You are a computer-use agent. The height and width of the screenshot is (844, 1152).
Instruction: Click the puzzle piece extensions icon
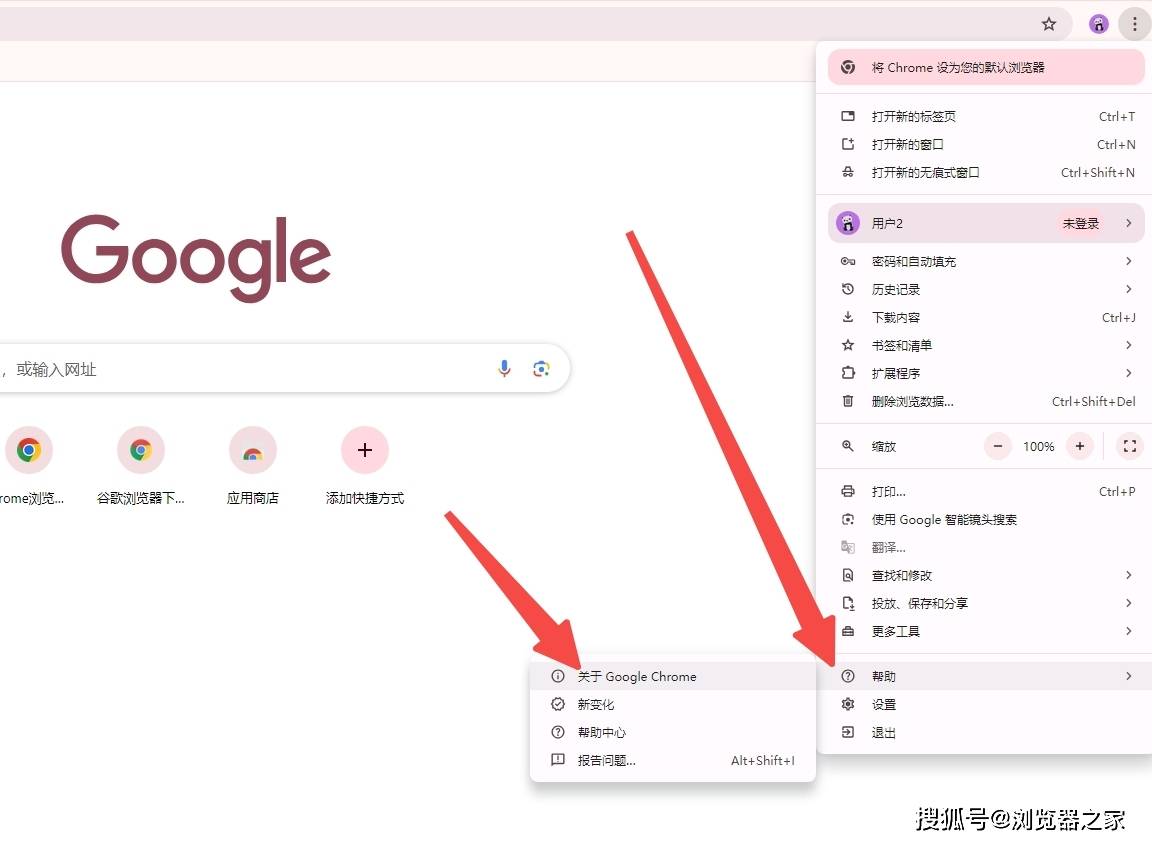[848, 373]
